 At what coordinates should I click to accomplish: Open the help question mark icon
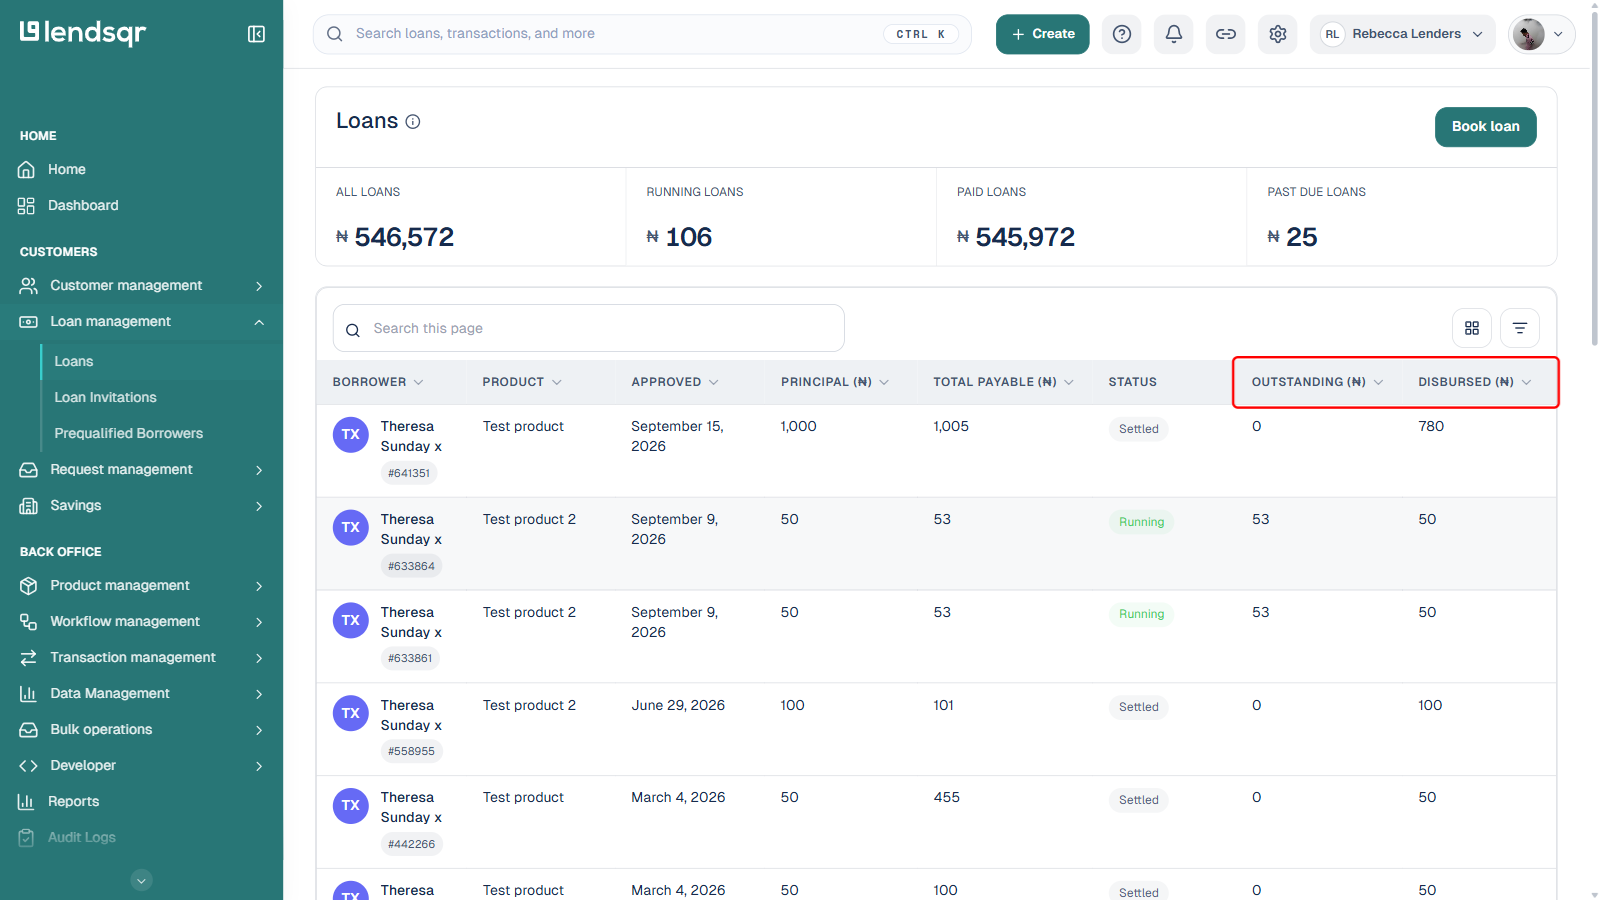(1122, 34)
